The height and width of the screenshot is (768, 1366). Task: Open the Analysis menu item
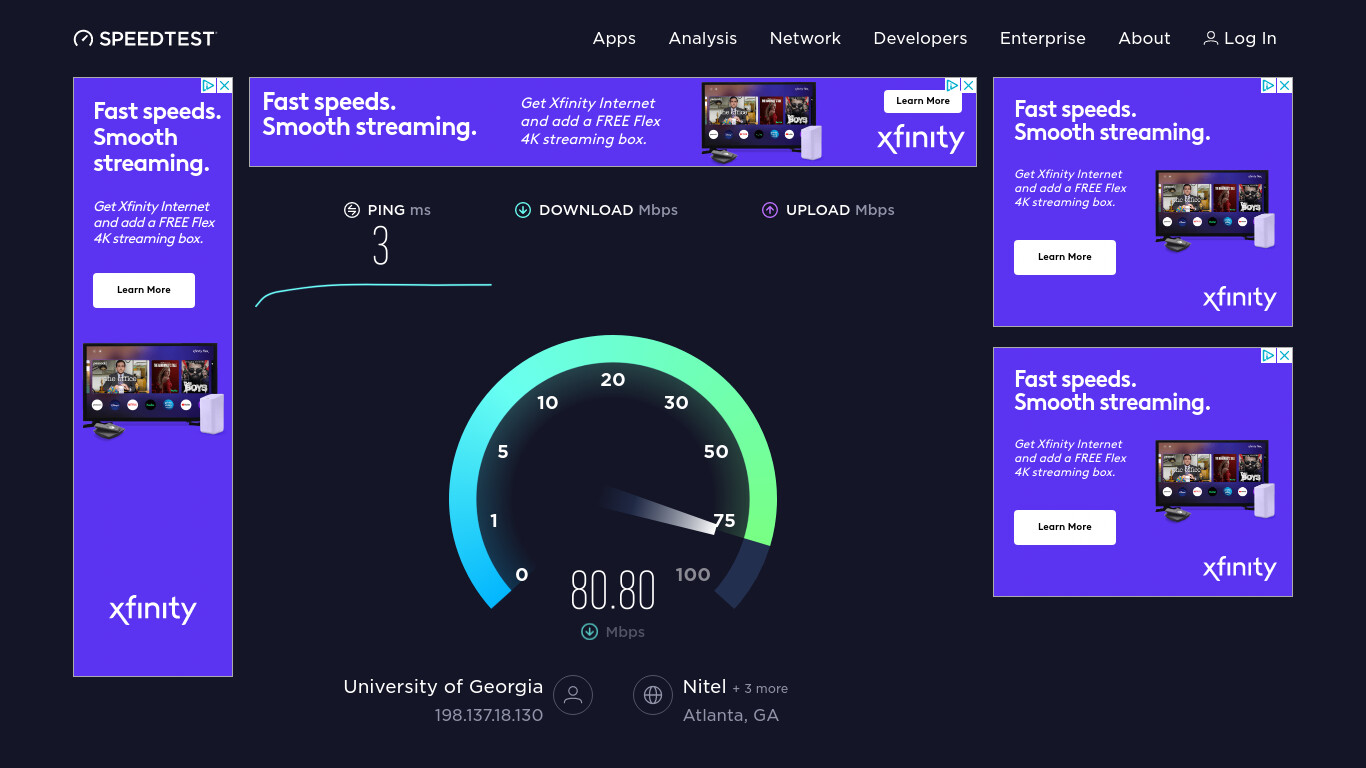703,38
